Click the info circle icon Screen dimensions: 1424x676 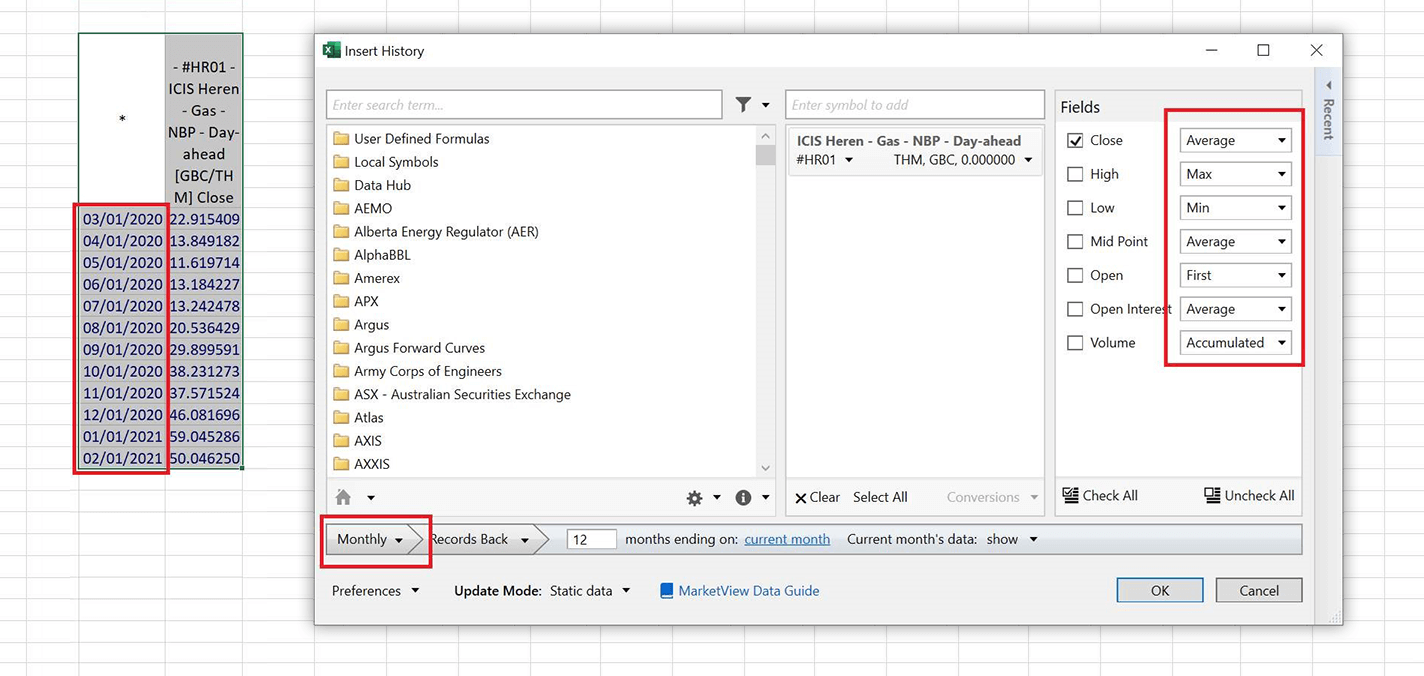743,497
